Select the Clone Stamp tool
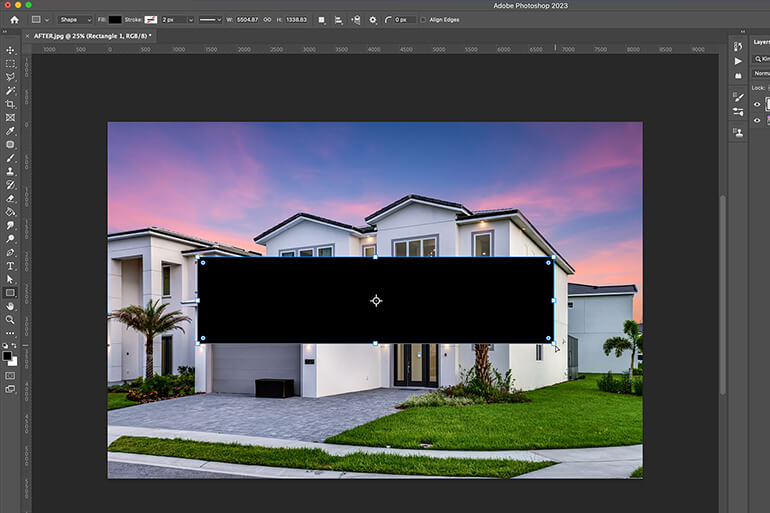Screen dimensions: 770x513 pos(10,171)
